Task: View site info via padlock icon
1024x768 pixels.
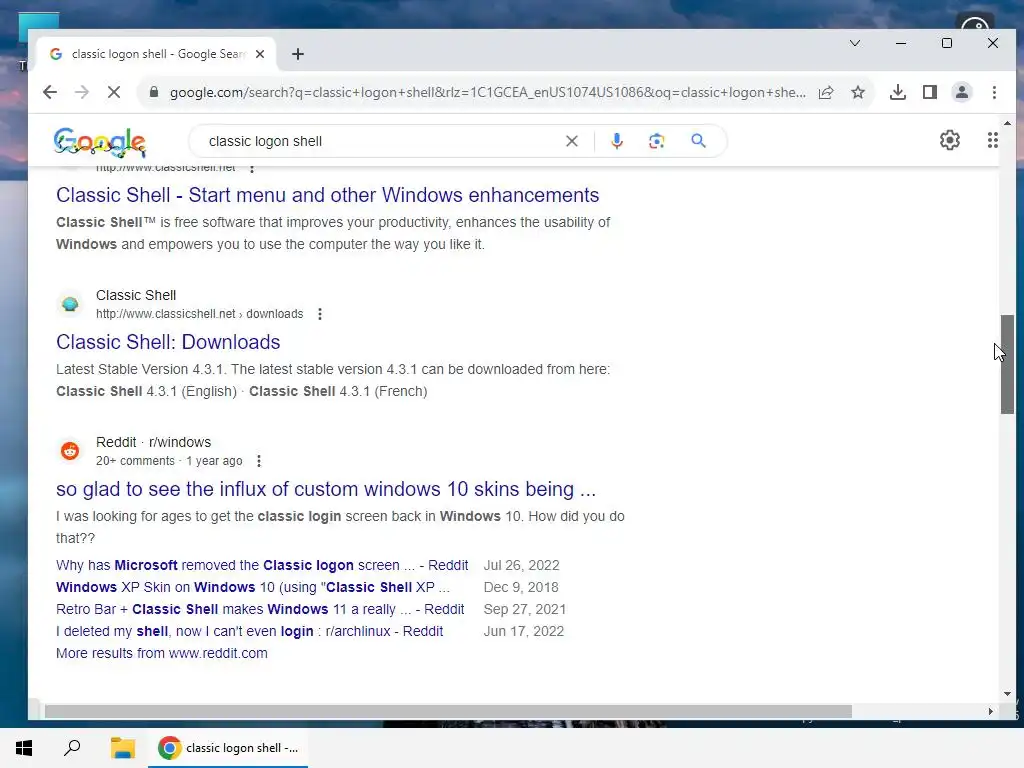Action: (154, 92)
